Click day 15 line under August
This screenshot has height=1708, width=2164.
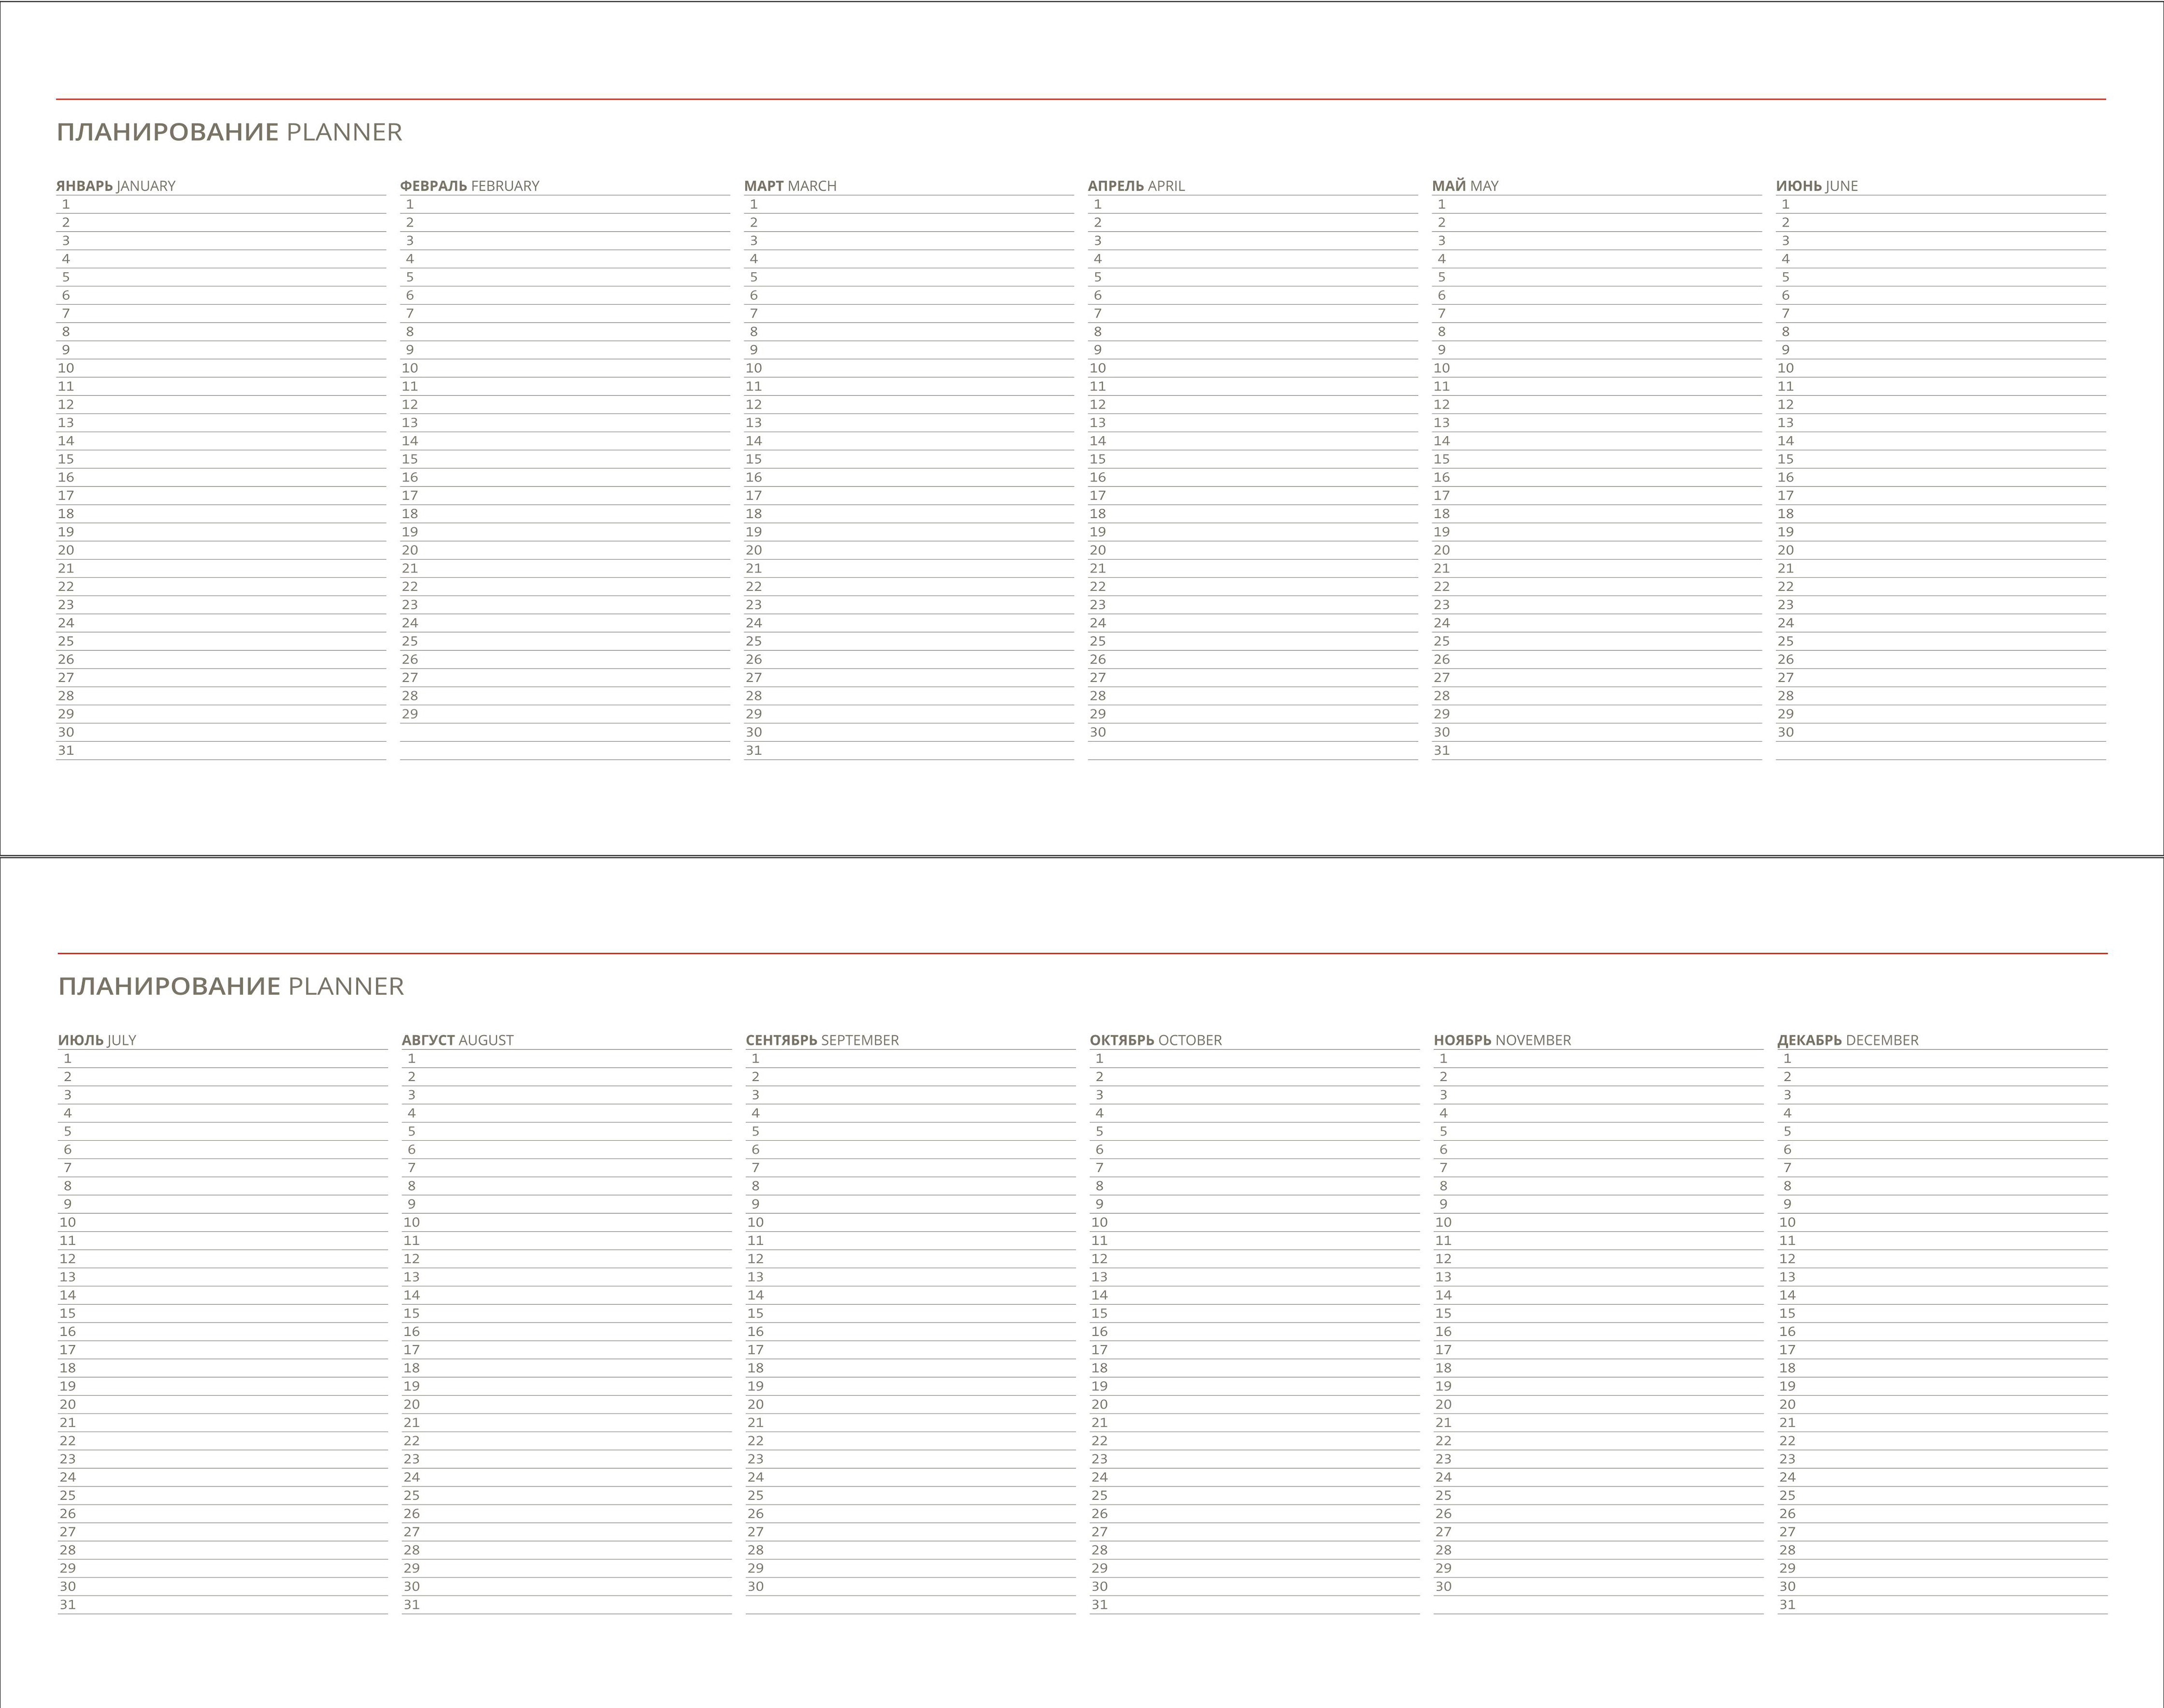tap(567, 1313)
